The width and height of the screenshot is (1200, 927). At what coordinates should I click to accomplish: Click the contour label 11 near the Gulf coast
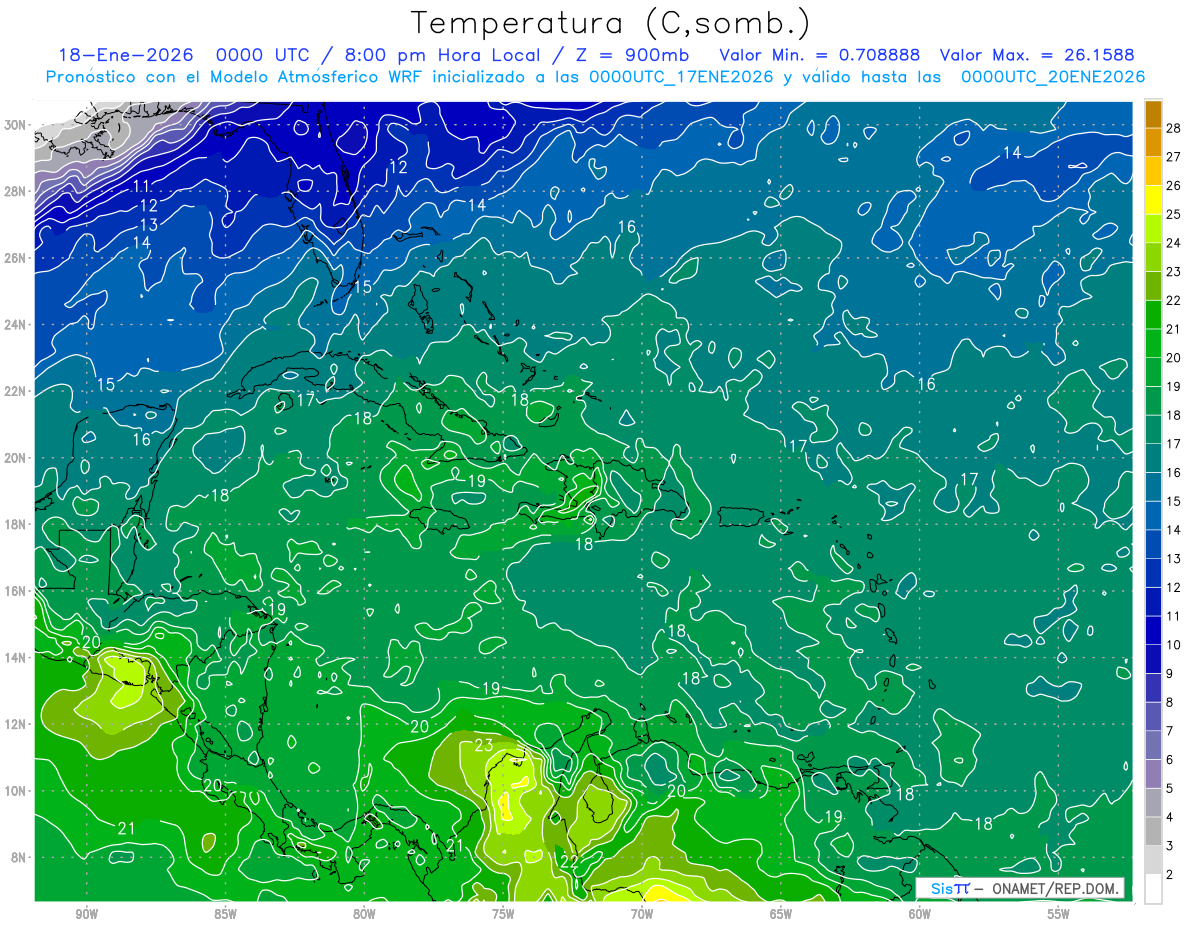pos(142,186)
